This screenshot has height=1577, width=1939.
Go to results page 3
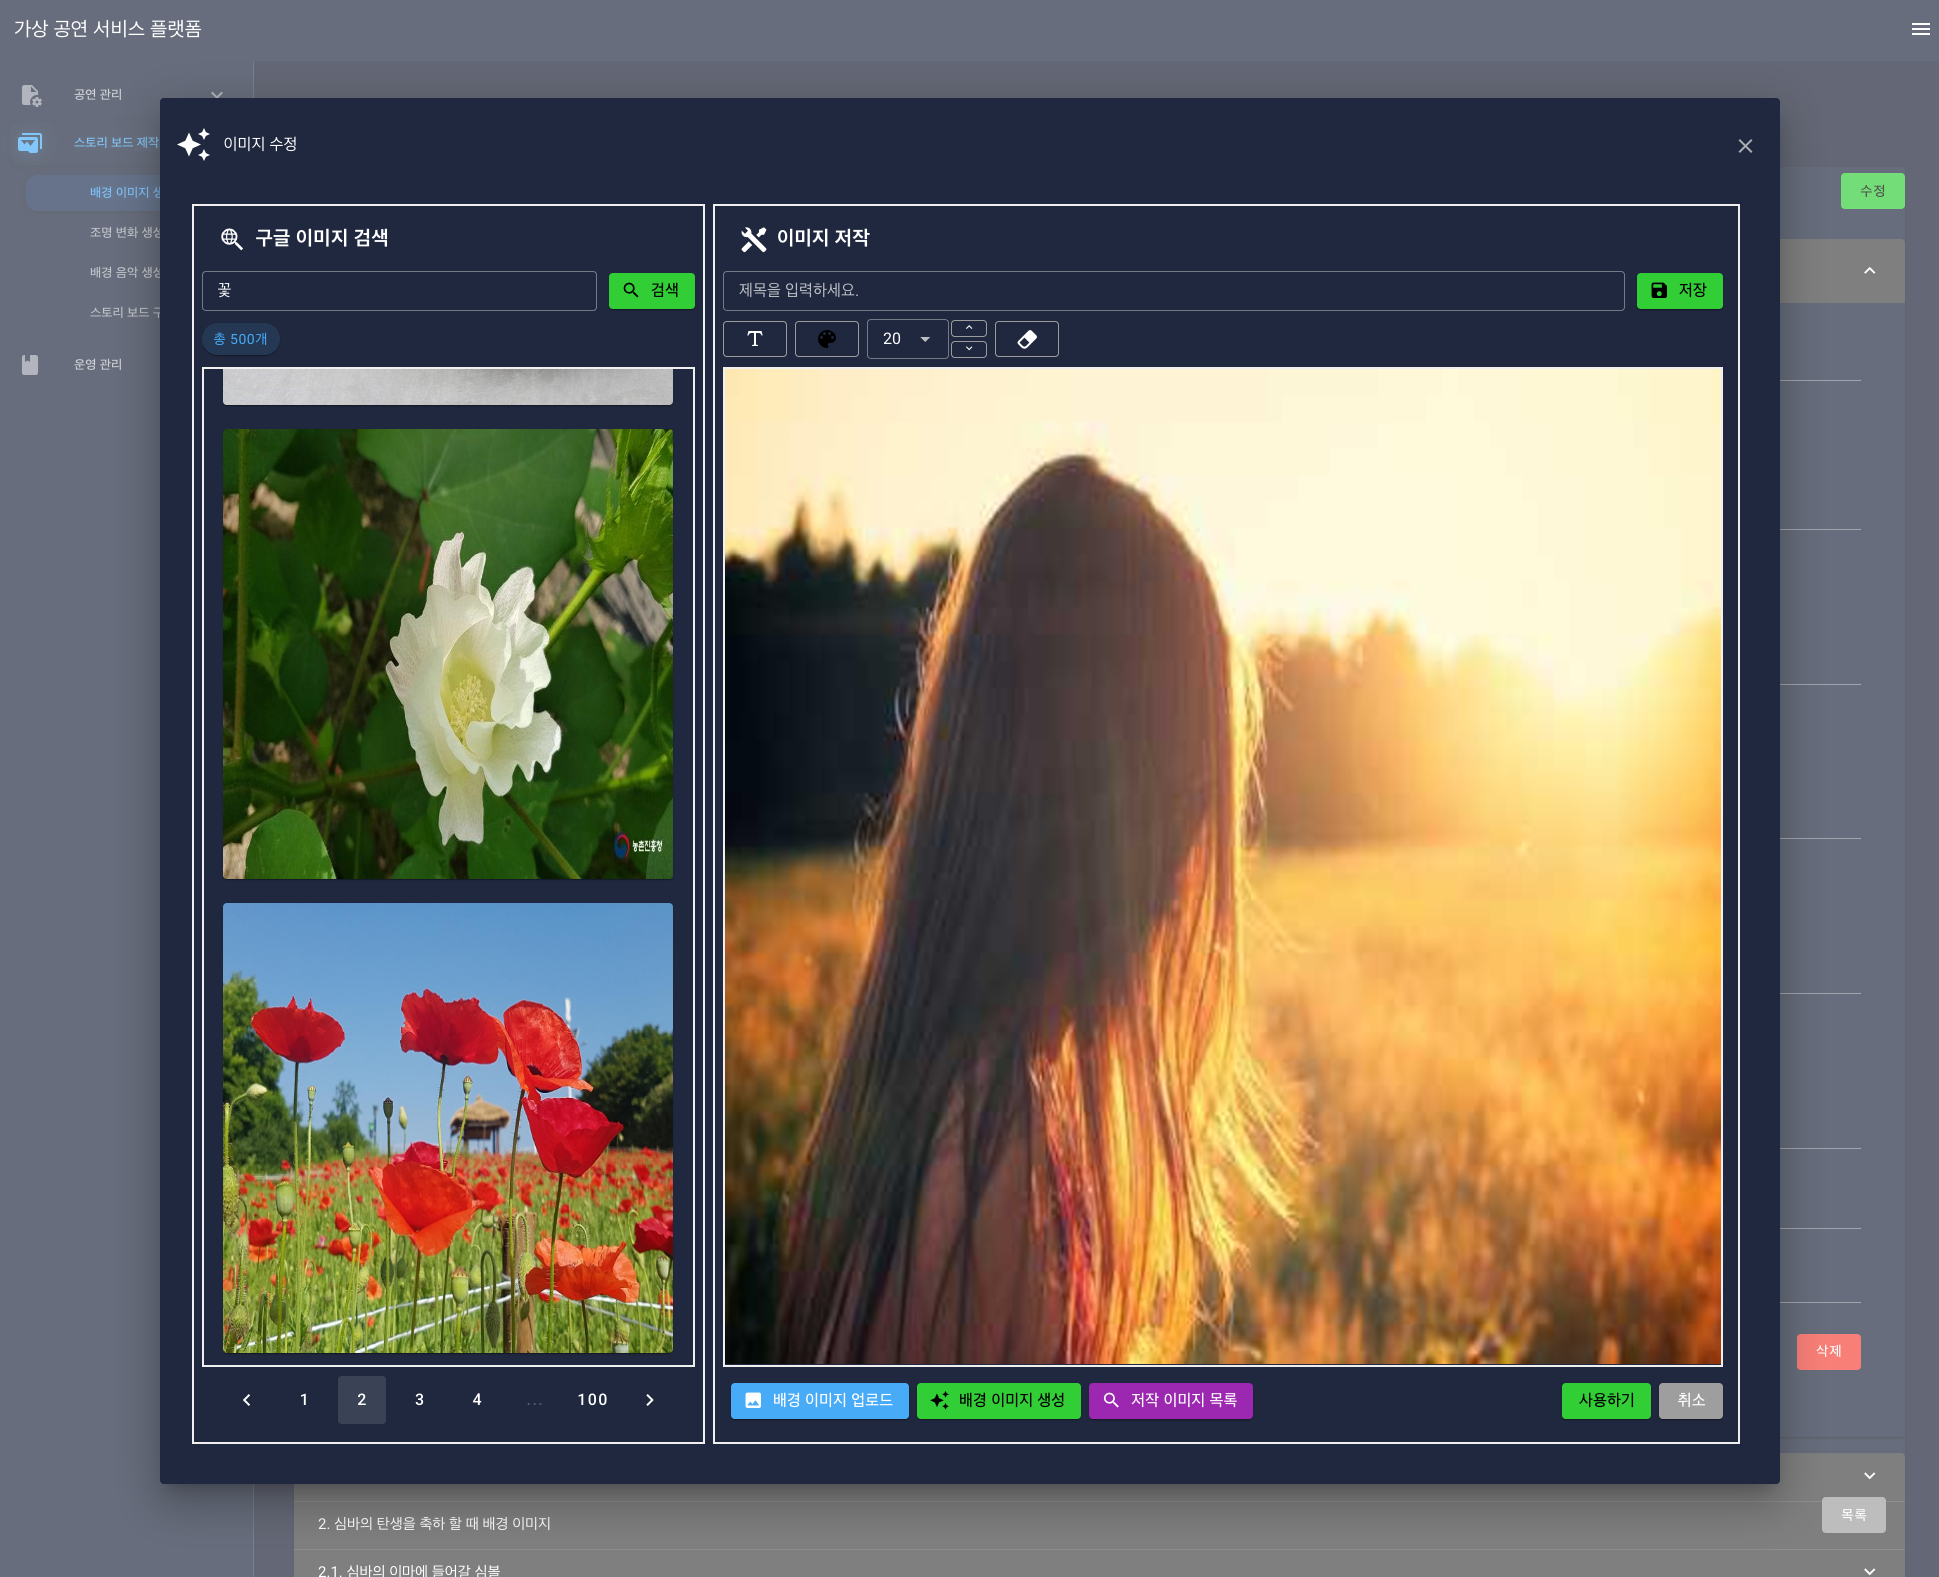click(419, 1400)
